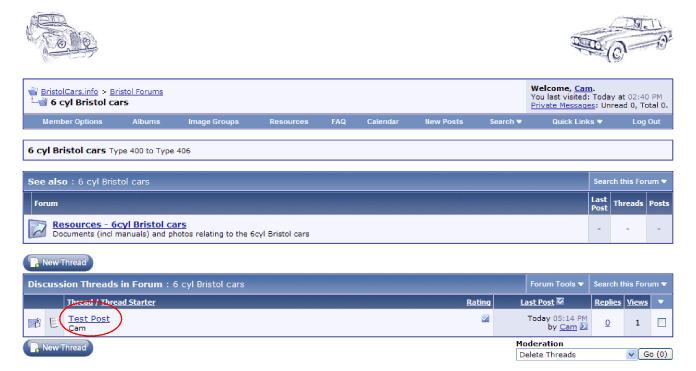Open the New Posts nav item
Viewport: 696px width, 371px height.
443,122
